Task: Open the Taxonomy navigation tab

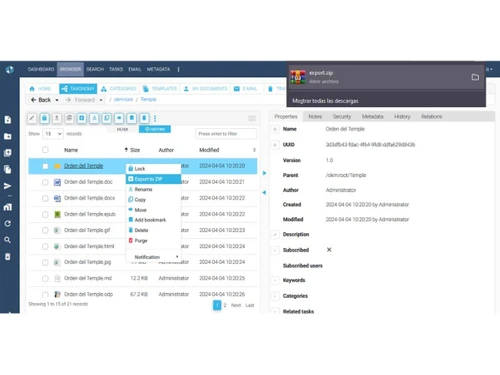Action: [x=78, y=89]
